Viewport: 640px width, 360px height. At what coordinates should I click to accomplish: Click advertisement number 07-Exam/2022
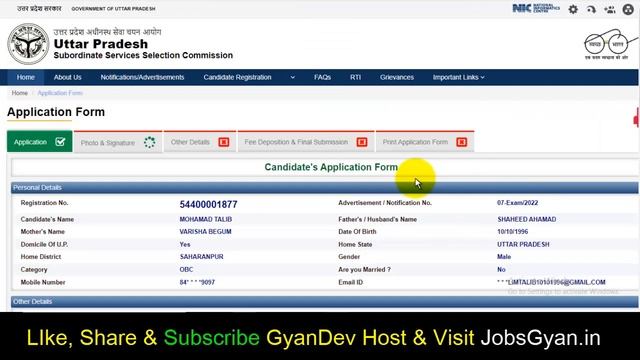[x=518, y=203]
